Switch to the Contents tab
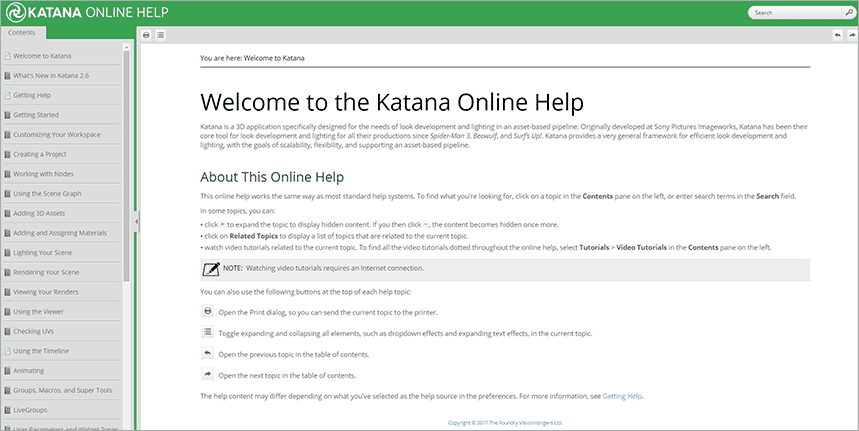The width and height of the screenshot is (859, 431). tap(22, 33)
